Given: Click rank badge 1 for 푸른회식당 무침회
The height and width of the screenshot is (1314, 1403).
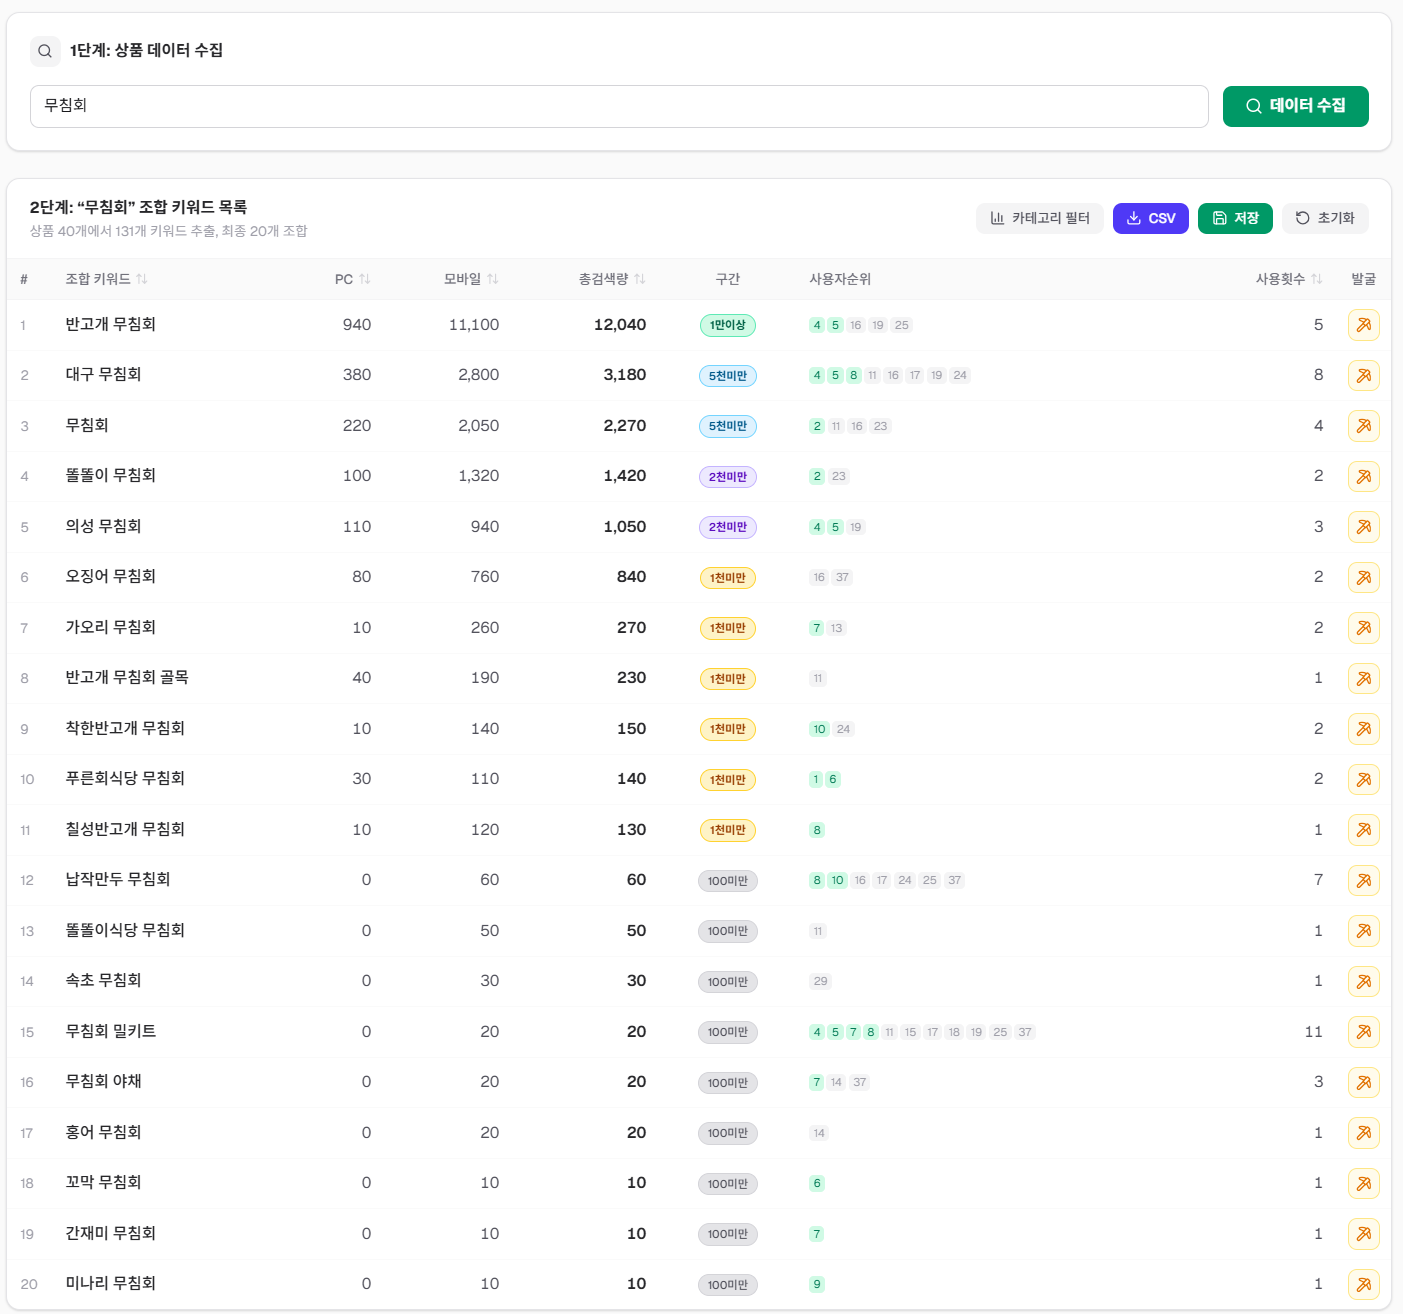Looking at the screenshot, I should pos(816,779).
